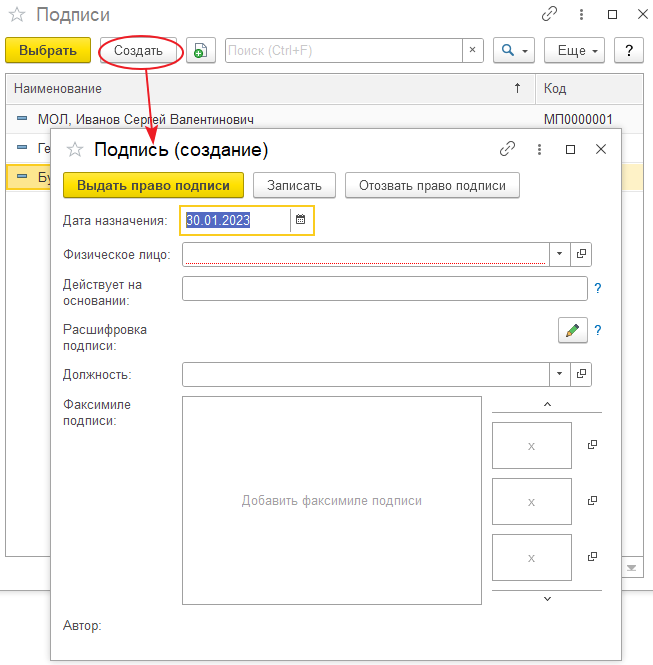Open three-dot menu in Подпись dialog

click(x=539, y=149)
